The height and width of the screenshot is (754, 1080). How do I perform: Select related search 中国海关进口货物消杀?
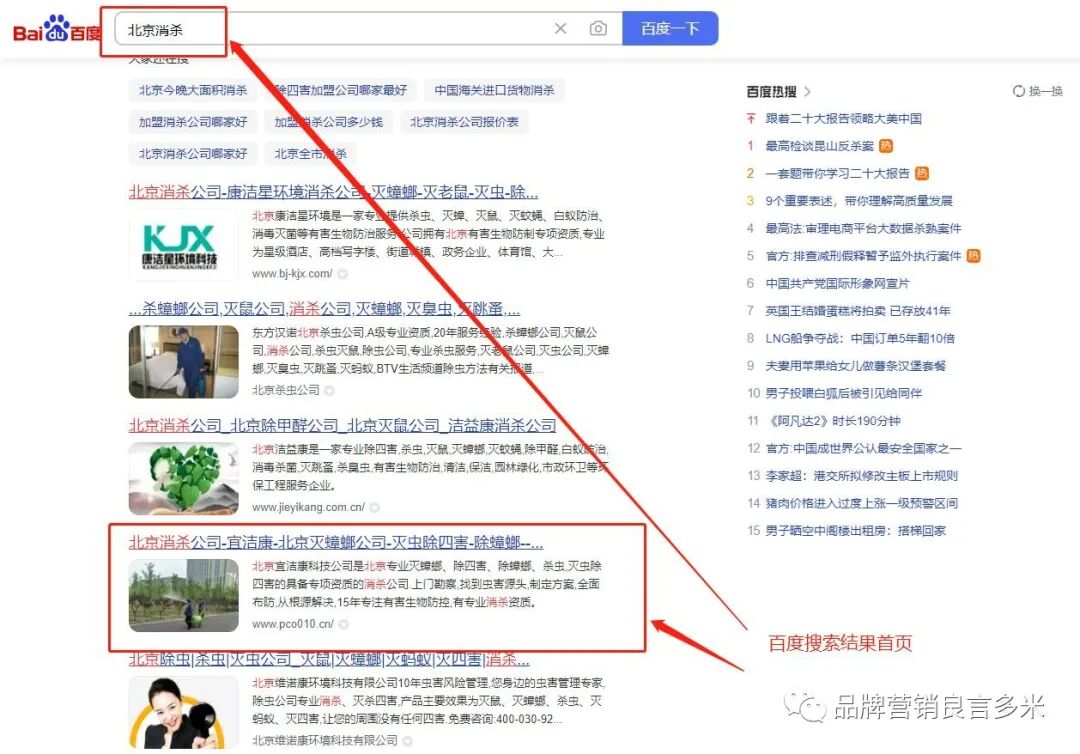click(x=494, y=90)
